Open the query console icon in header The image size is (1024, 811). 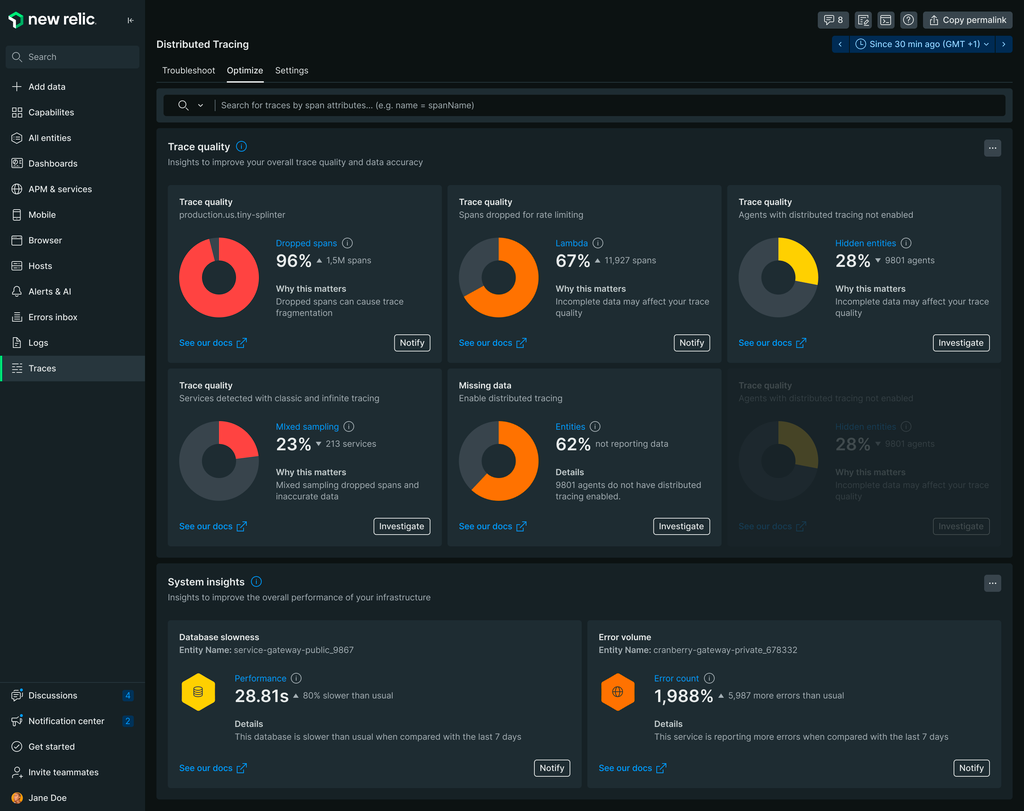tap(886, 20)
